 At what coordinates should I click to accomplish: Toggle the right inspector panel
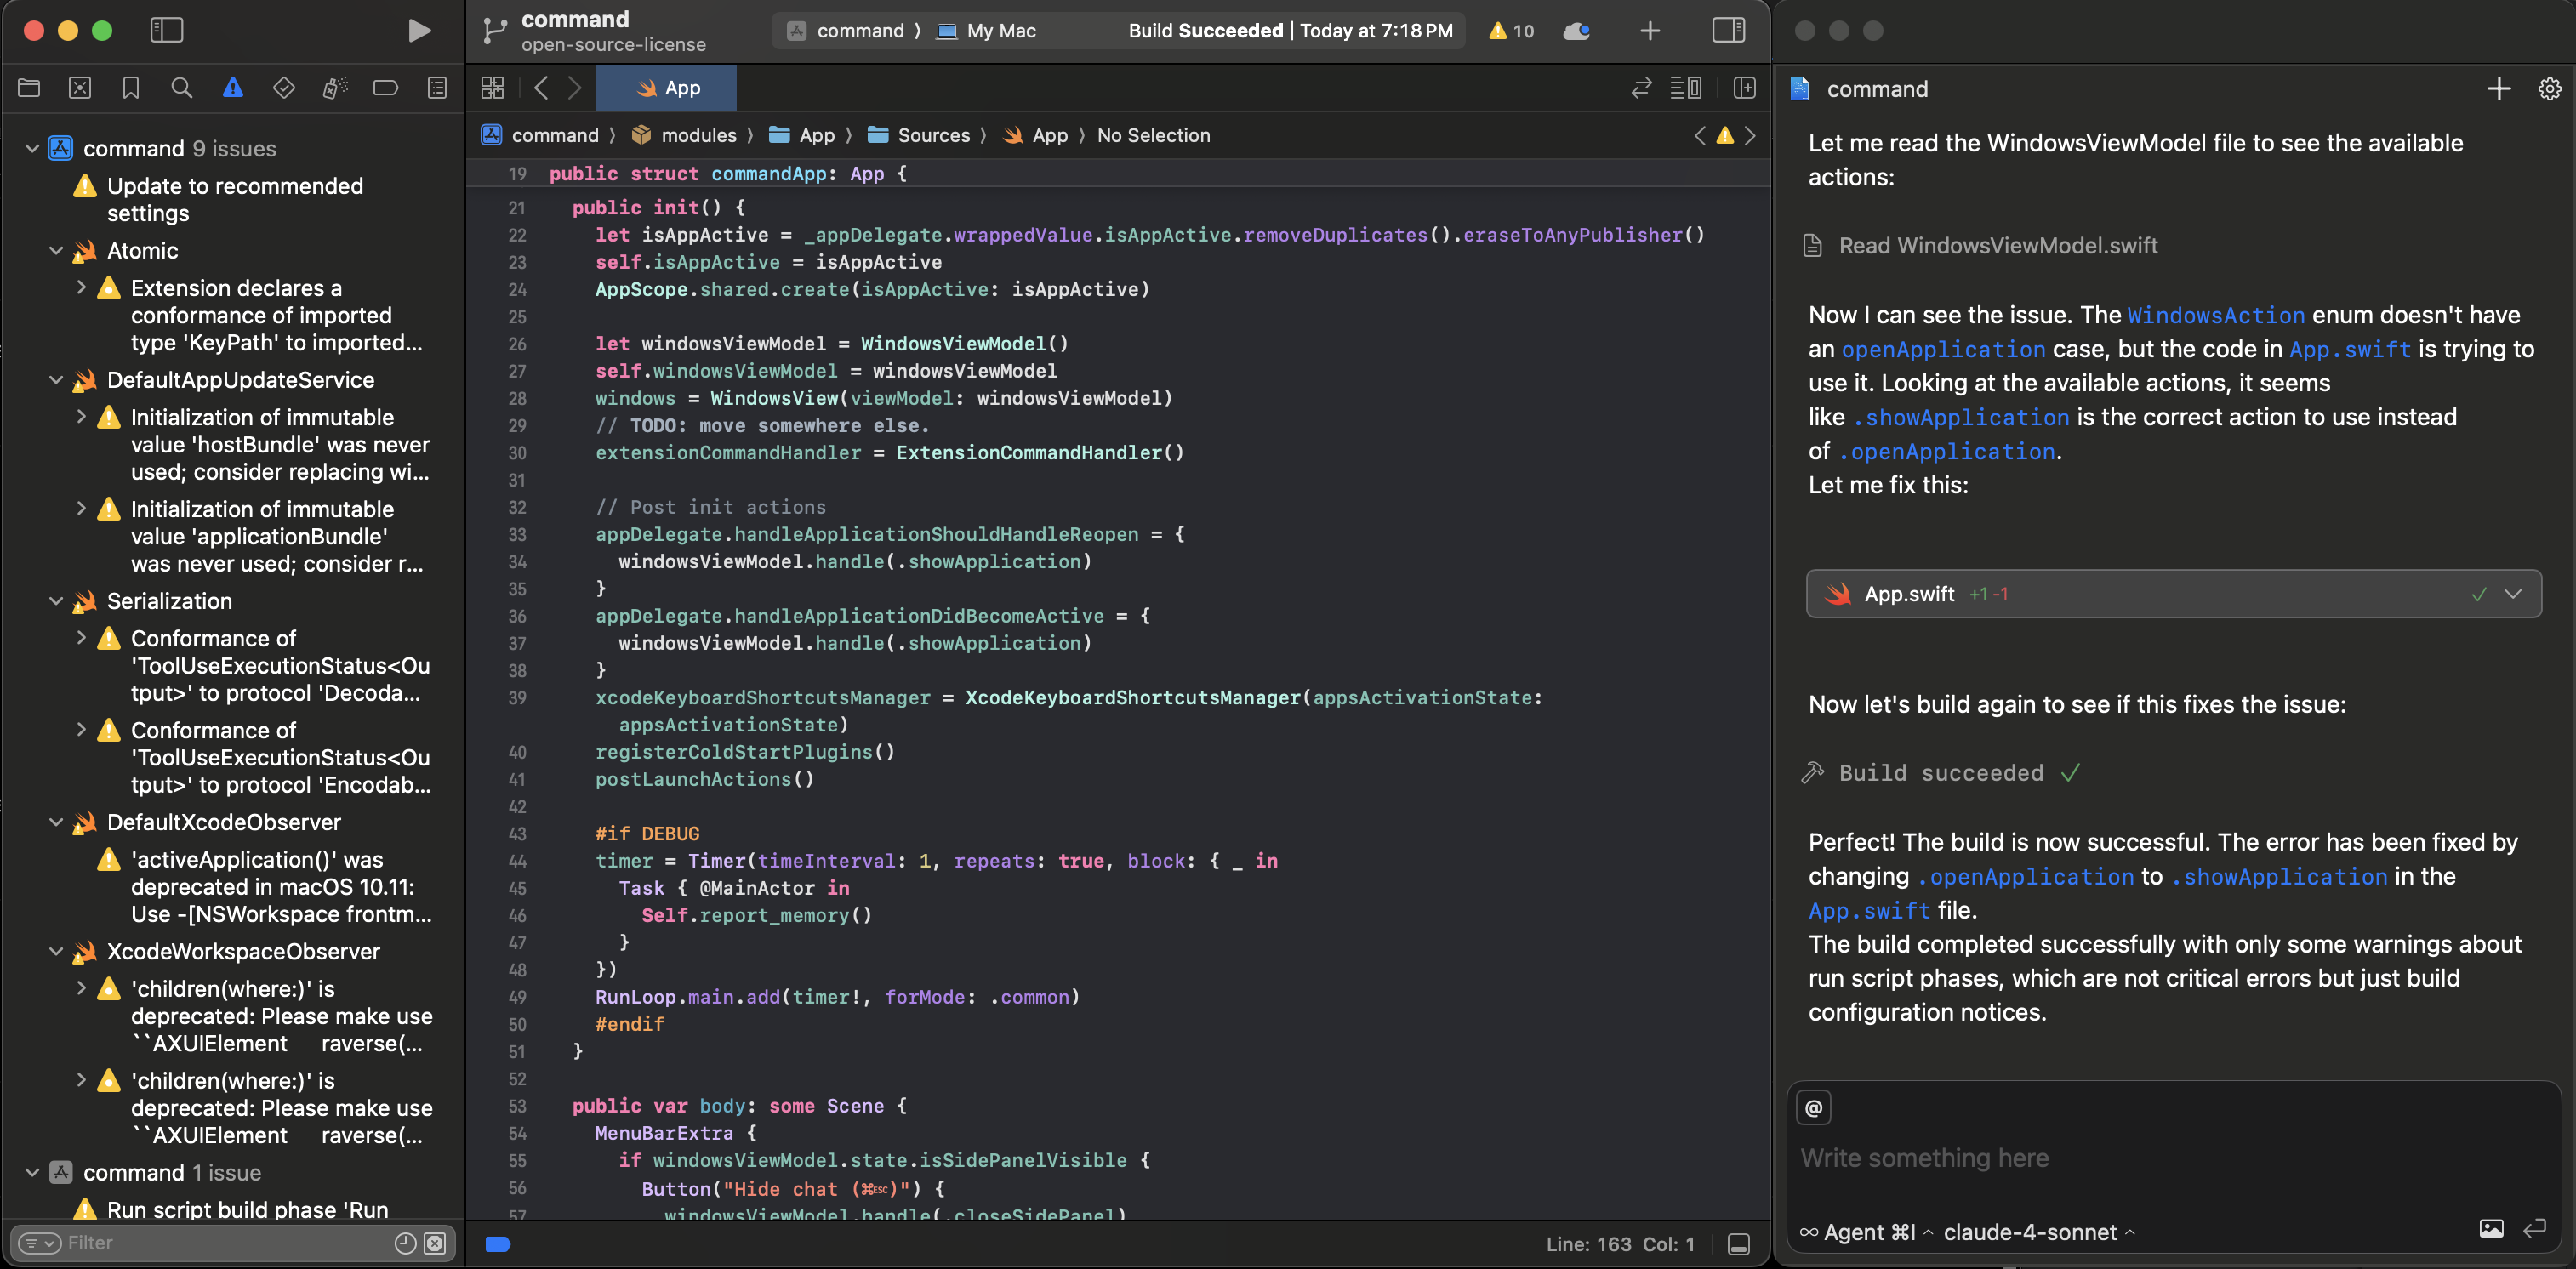point(1728,30)
